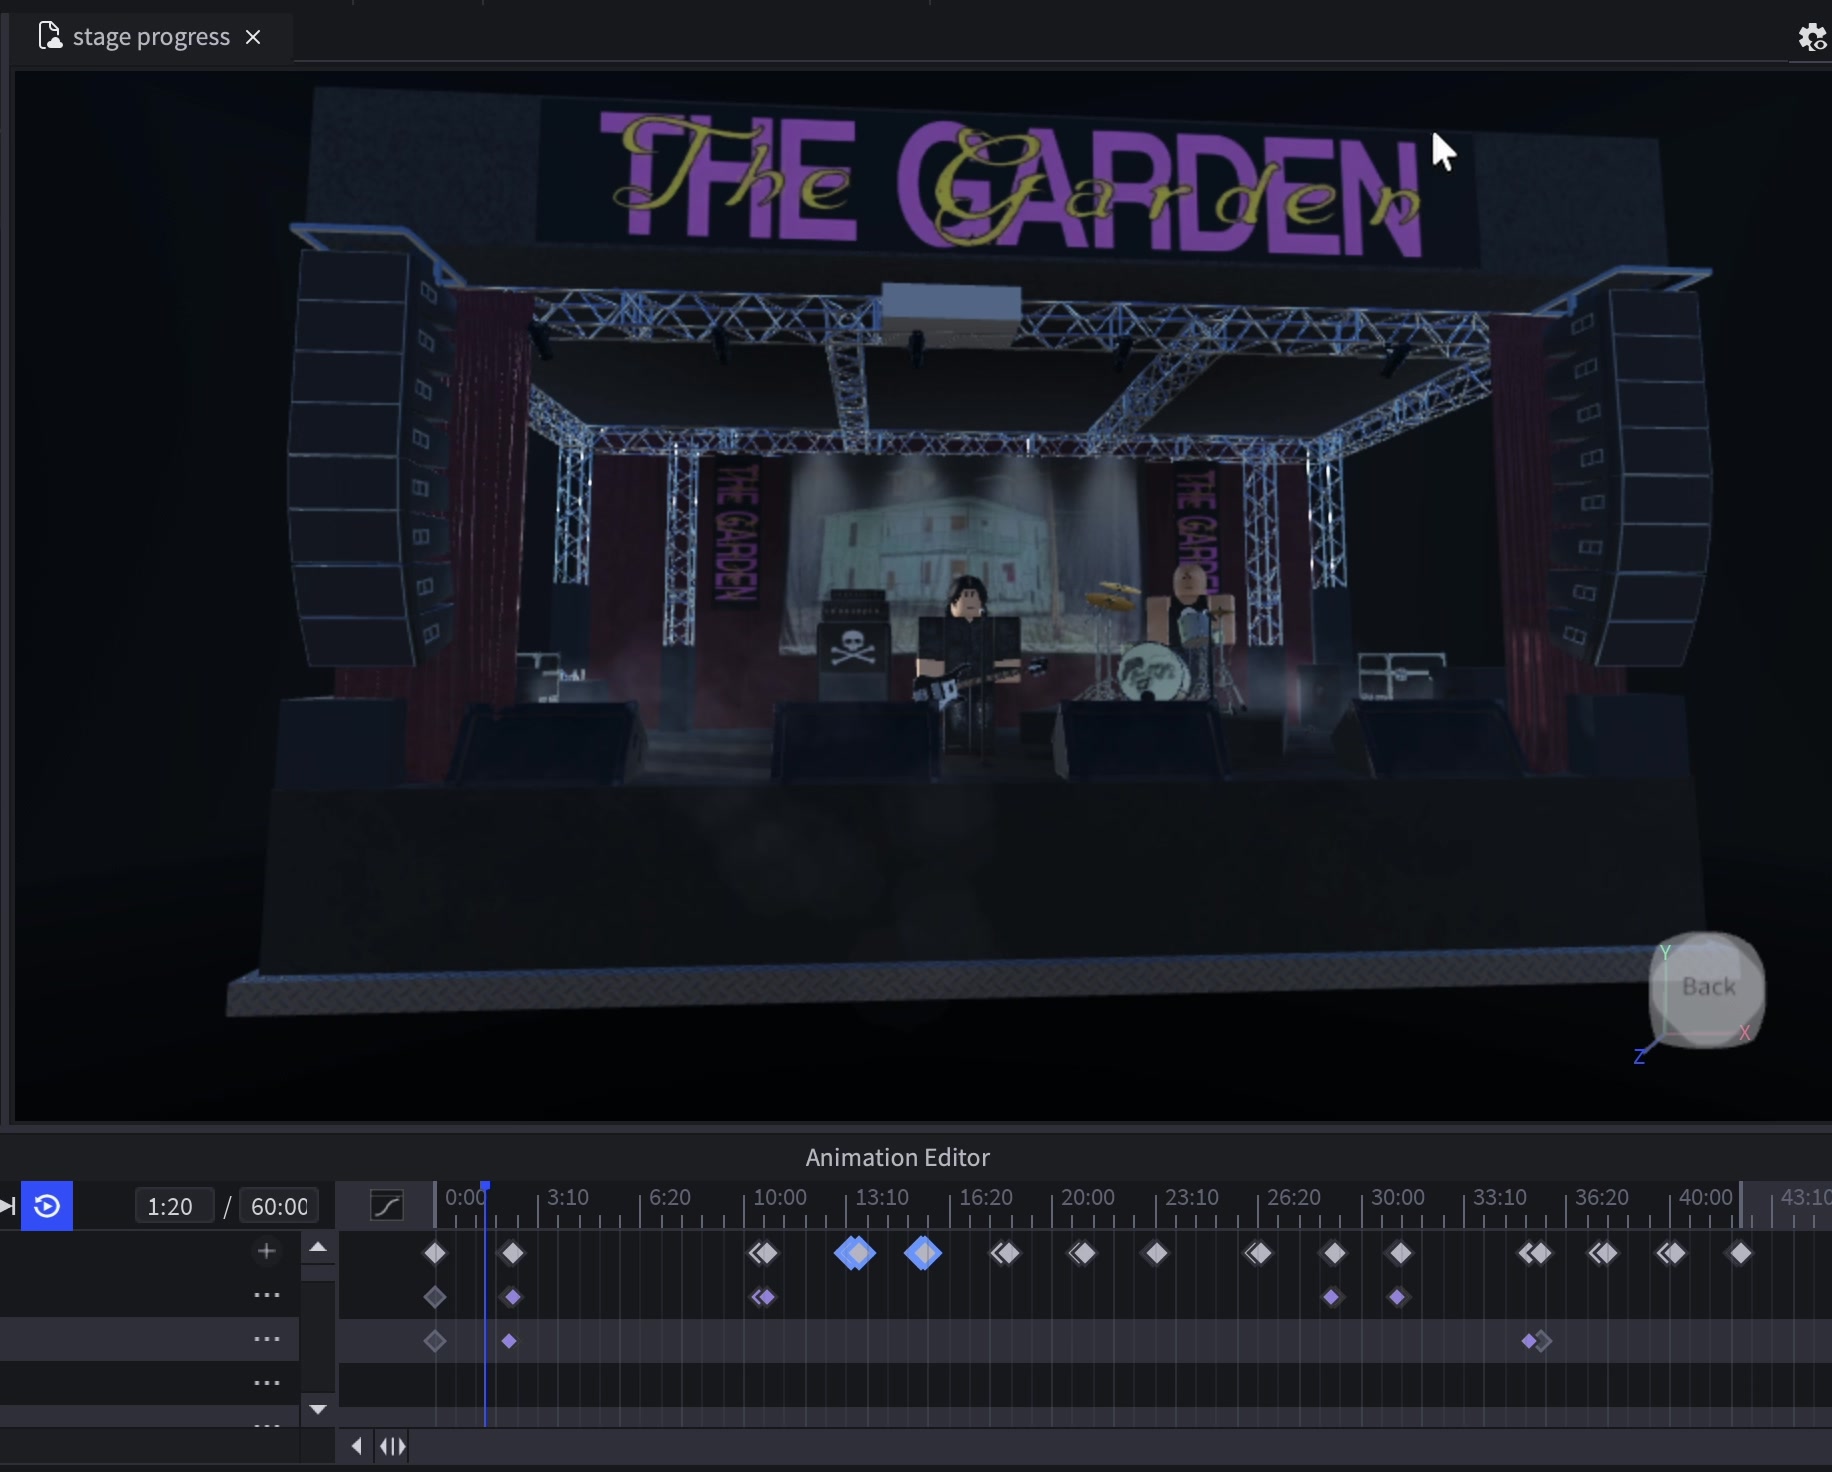Edit the animation length field 60:00
The width and height of the screenshot is (1832, 1472).
279,1206
